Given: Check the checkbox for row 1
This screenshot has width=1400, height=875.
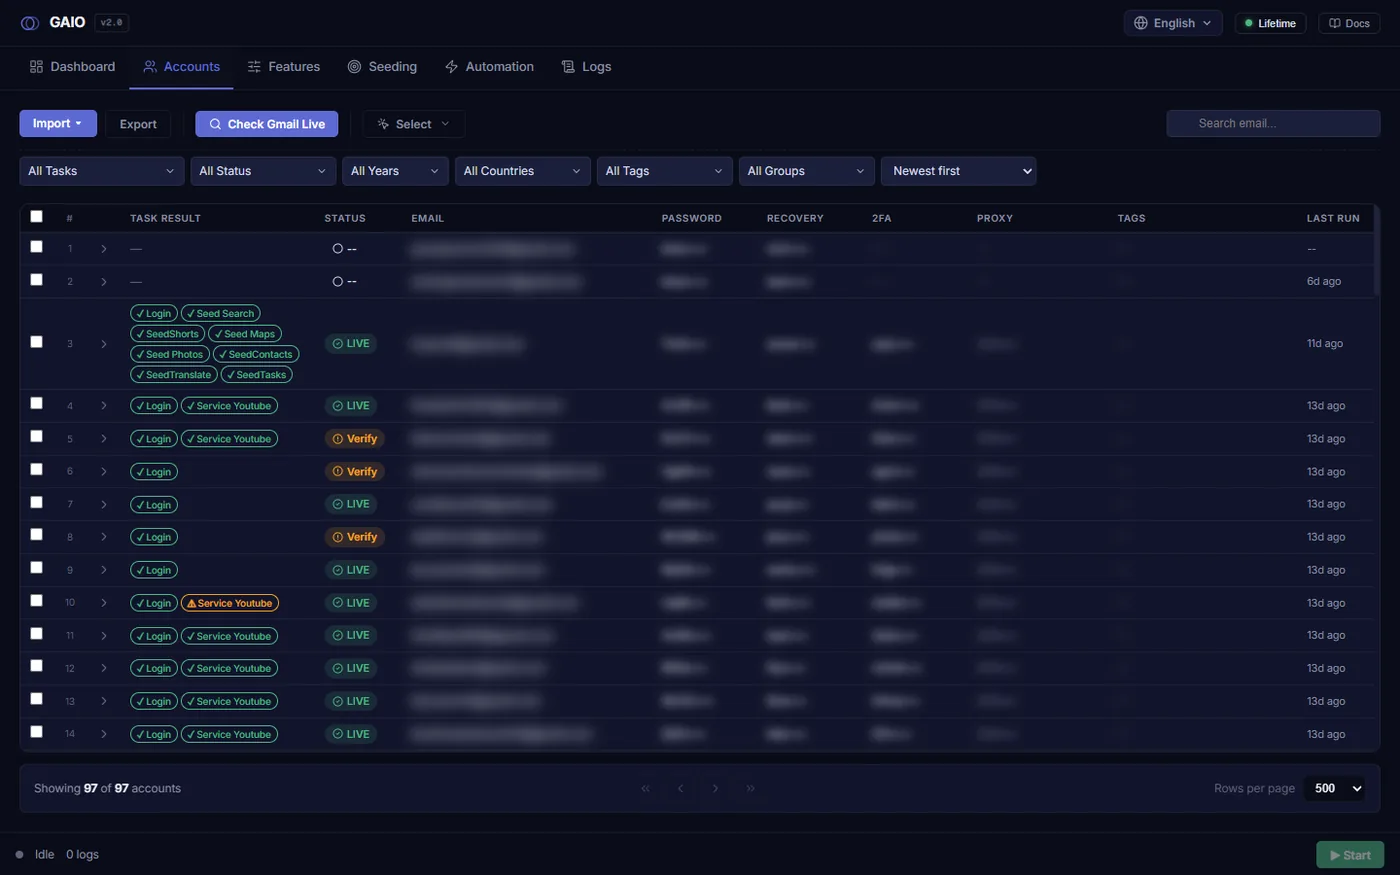Looking at the screenshot, I should tap(37, 247).
